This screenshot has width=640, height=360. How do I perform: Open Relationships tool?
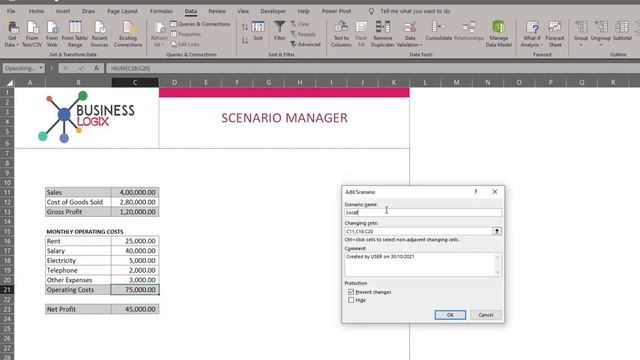point(469,31)
